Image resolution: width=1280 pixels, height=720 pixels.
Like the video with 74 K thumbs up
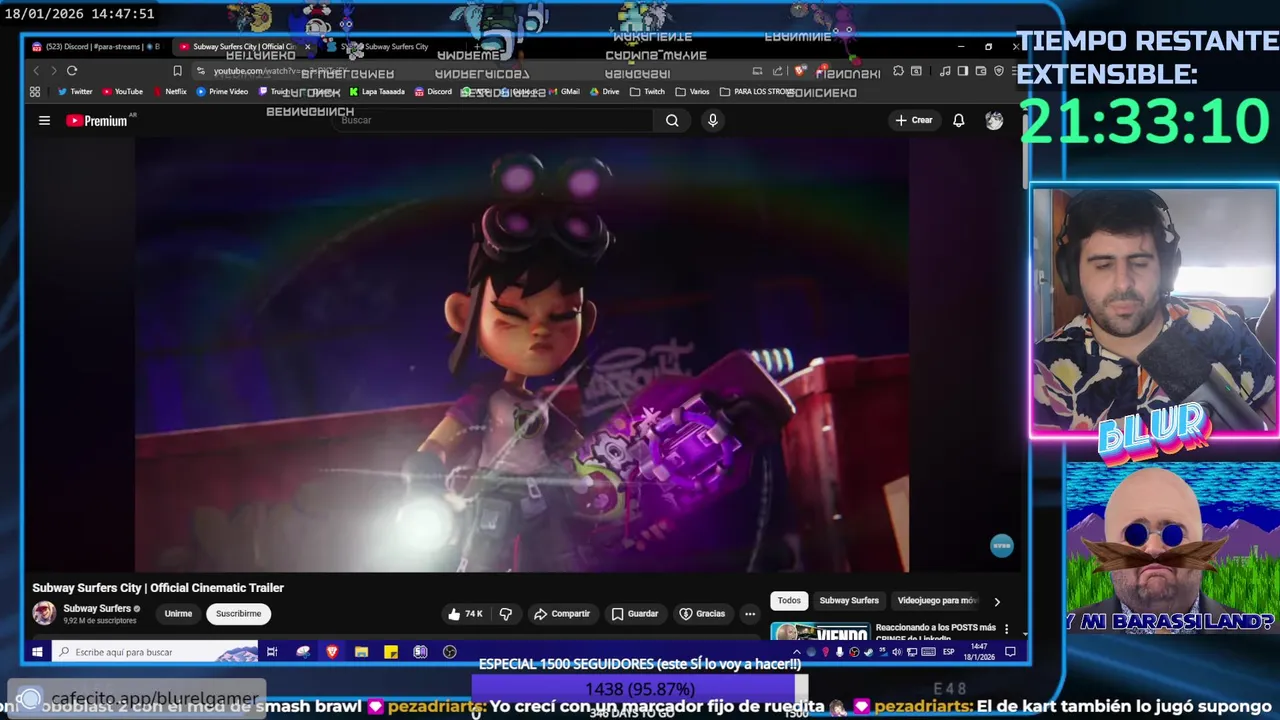tap(465, 614)
